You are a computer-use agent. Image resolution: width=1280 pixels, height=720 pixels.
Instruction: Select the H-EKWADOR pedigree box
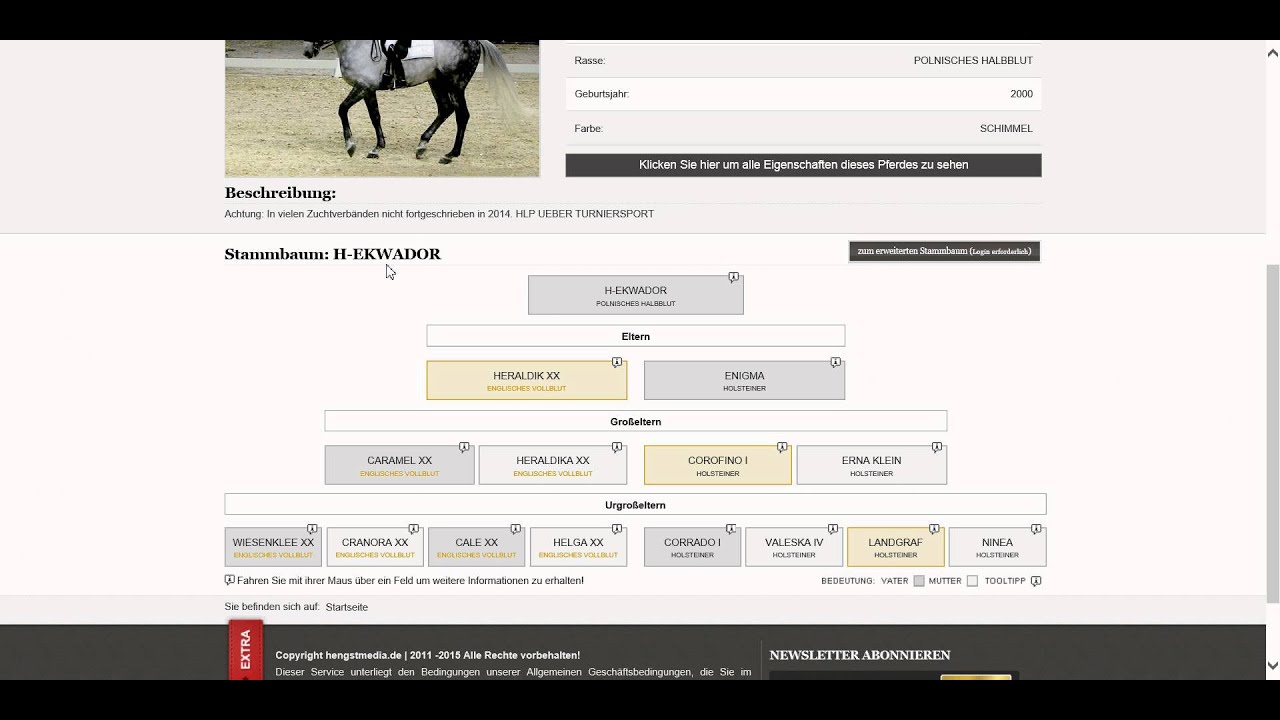tap(636, 295)
